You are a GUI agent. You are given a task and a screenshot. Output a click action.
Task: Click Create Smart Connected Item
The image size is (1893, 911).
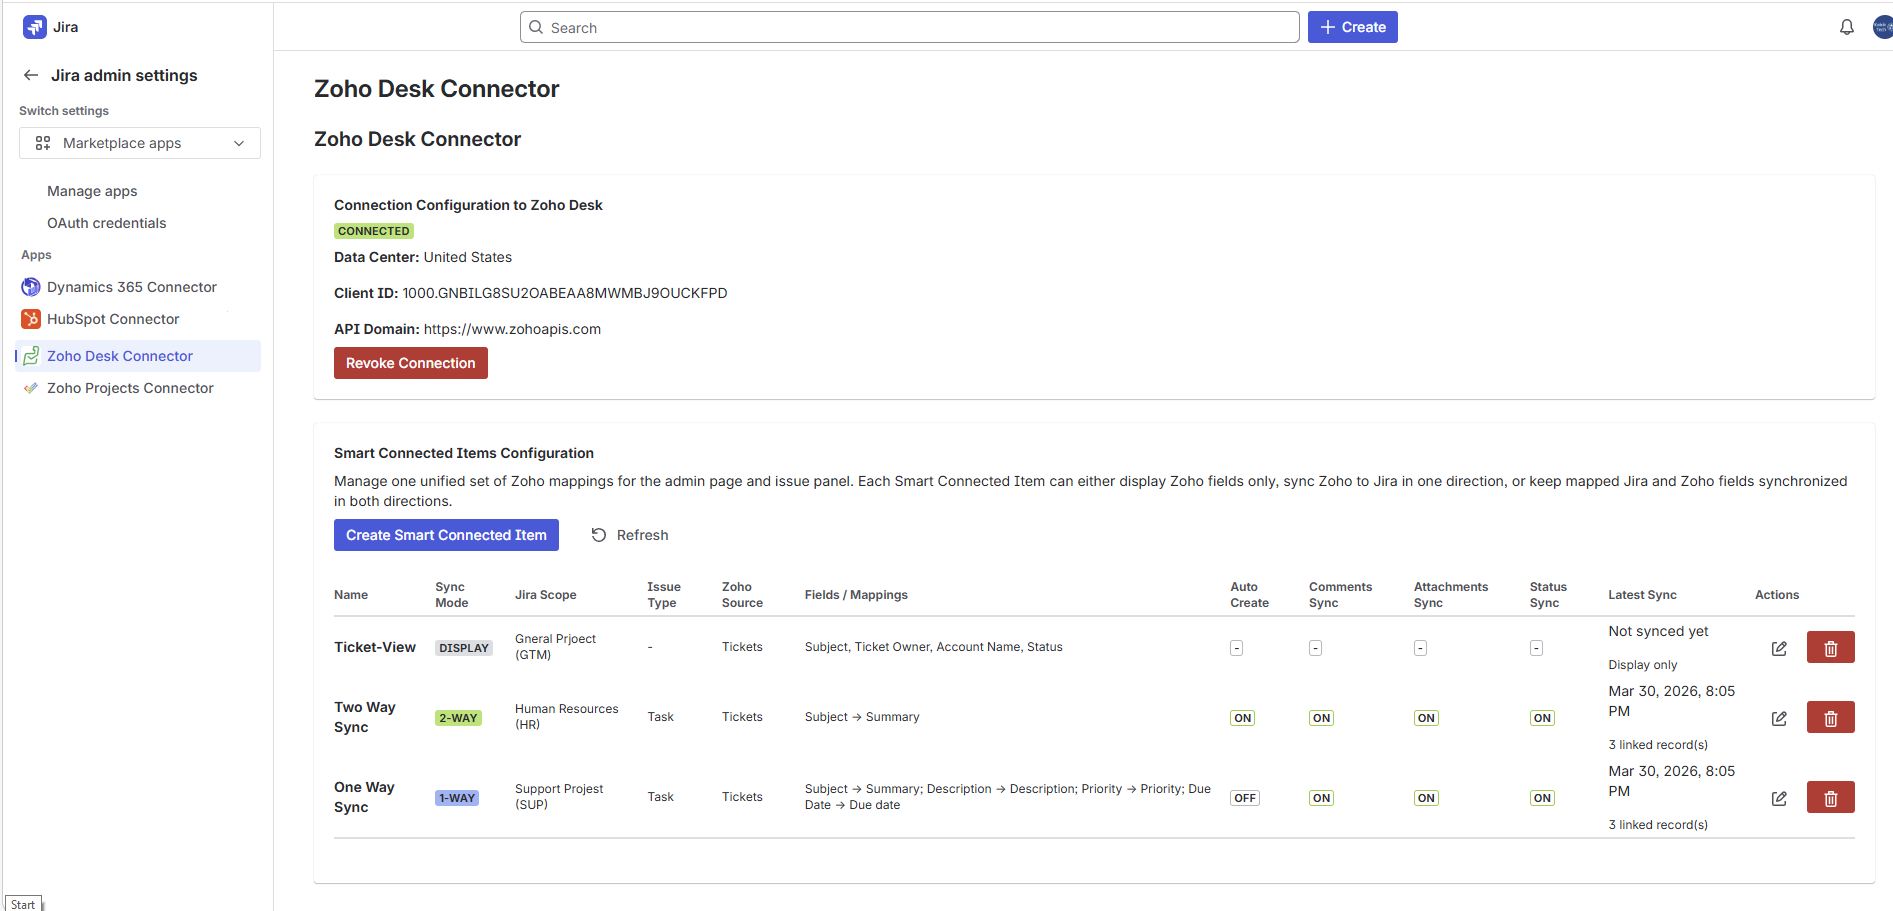[x=446, y=535]
